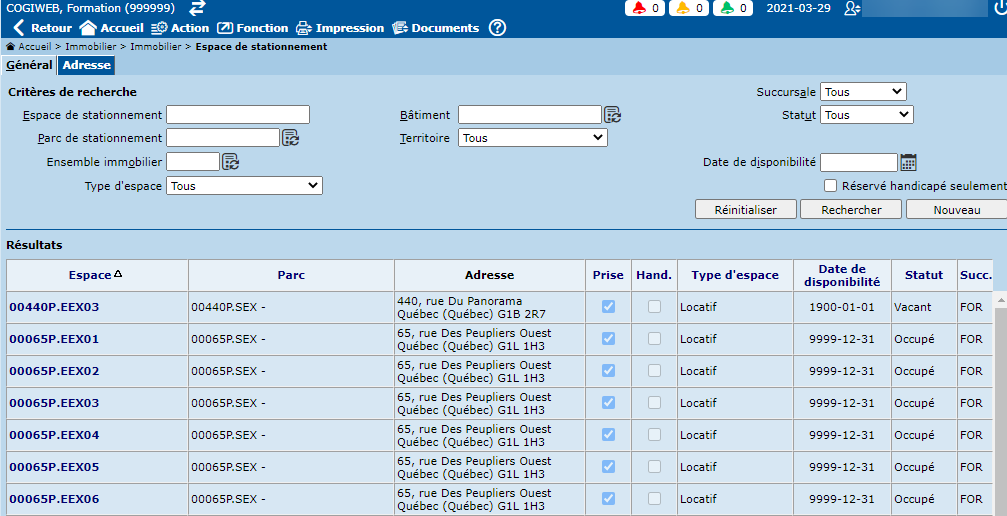Click the Rechercher button
The image size is (1007, 516).
(851, 210)
